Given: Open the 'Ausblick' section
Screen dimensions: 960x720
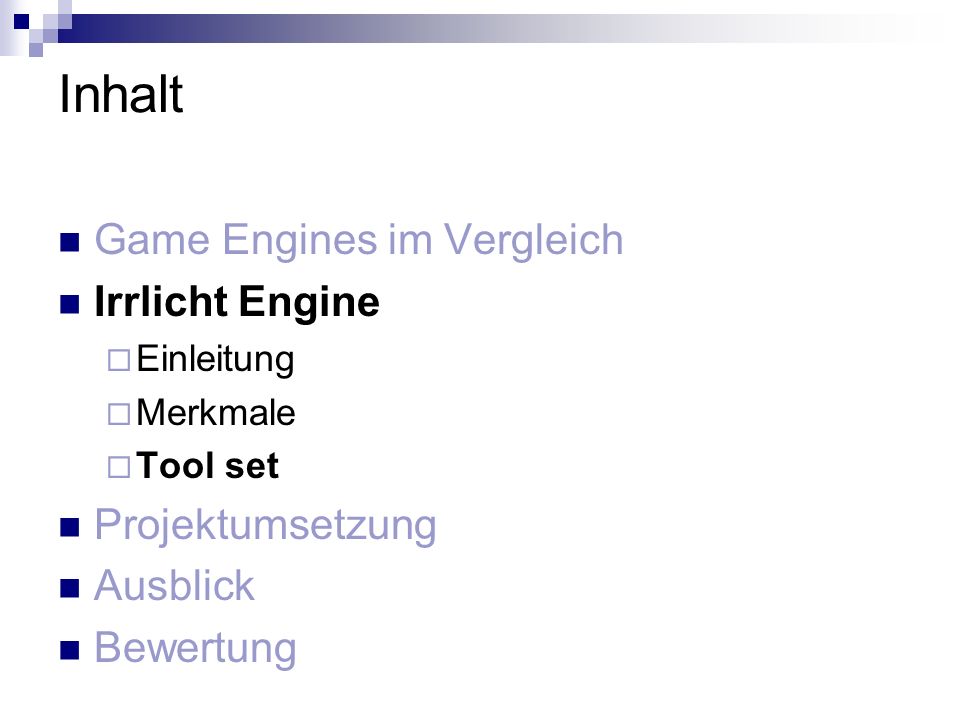Looking at the screenshot, I should click(174, 585).
